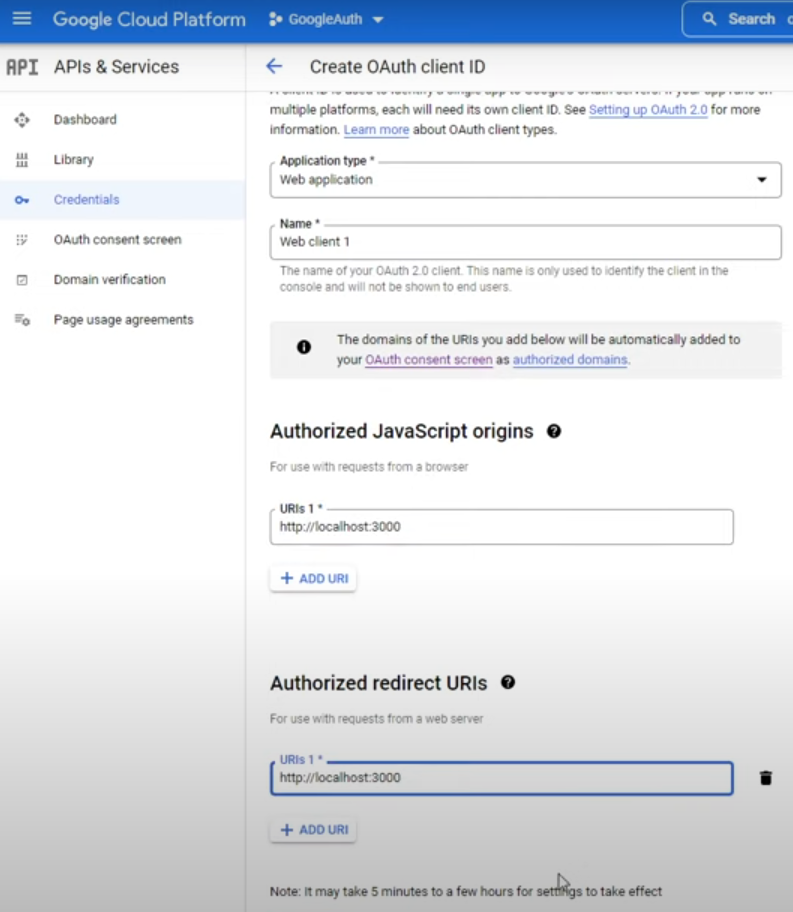
Task: Open OAuth consent screen sidebar item
Action: coord(117,240)
